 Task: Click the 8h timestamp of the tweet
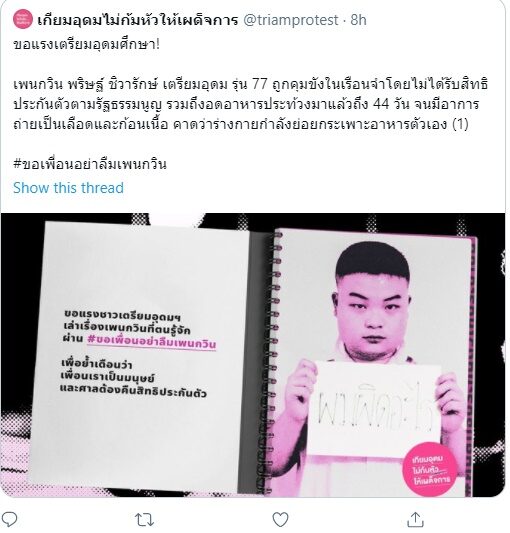pyautogui.click(x=358, y=20)
